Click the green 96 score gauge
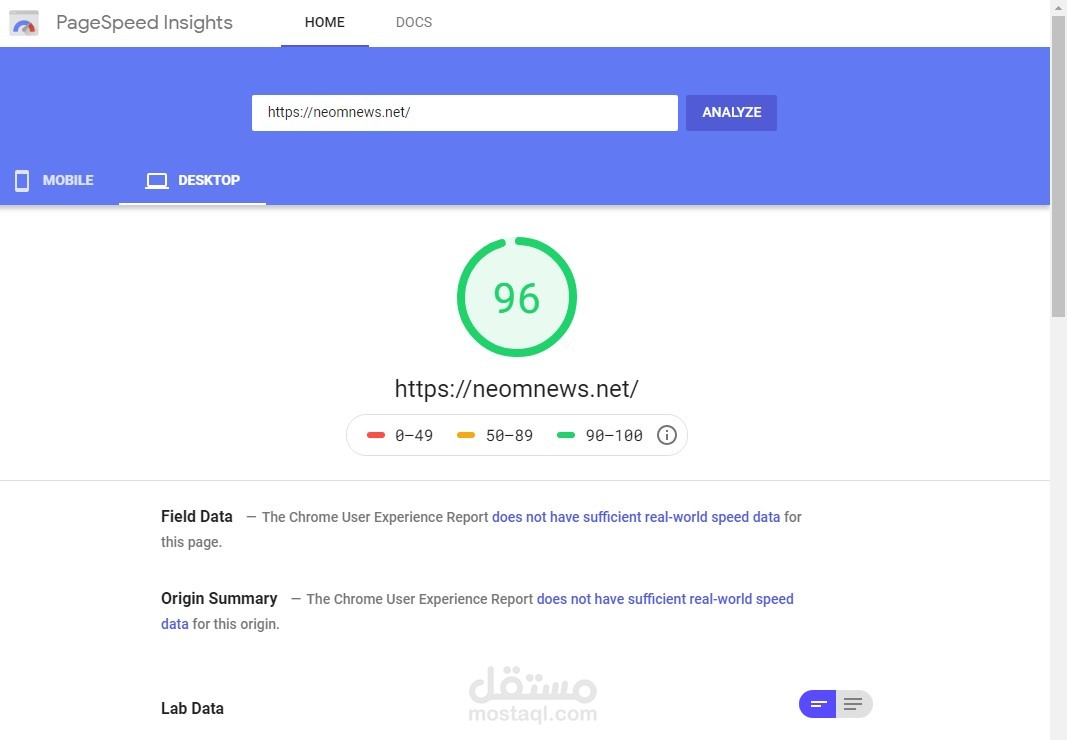The image size is (1067, 740). tap(516, 297)
